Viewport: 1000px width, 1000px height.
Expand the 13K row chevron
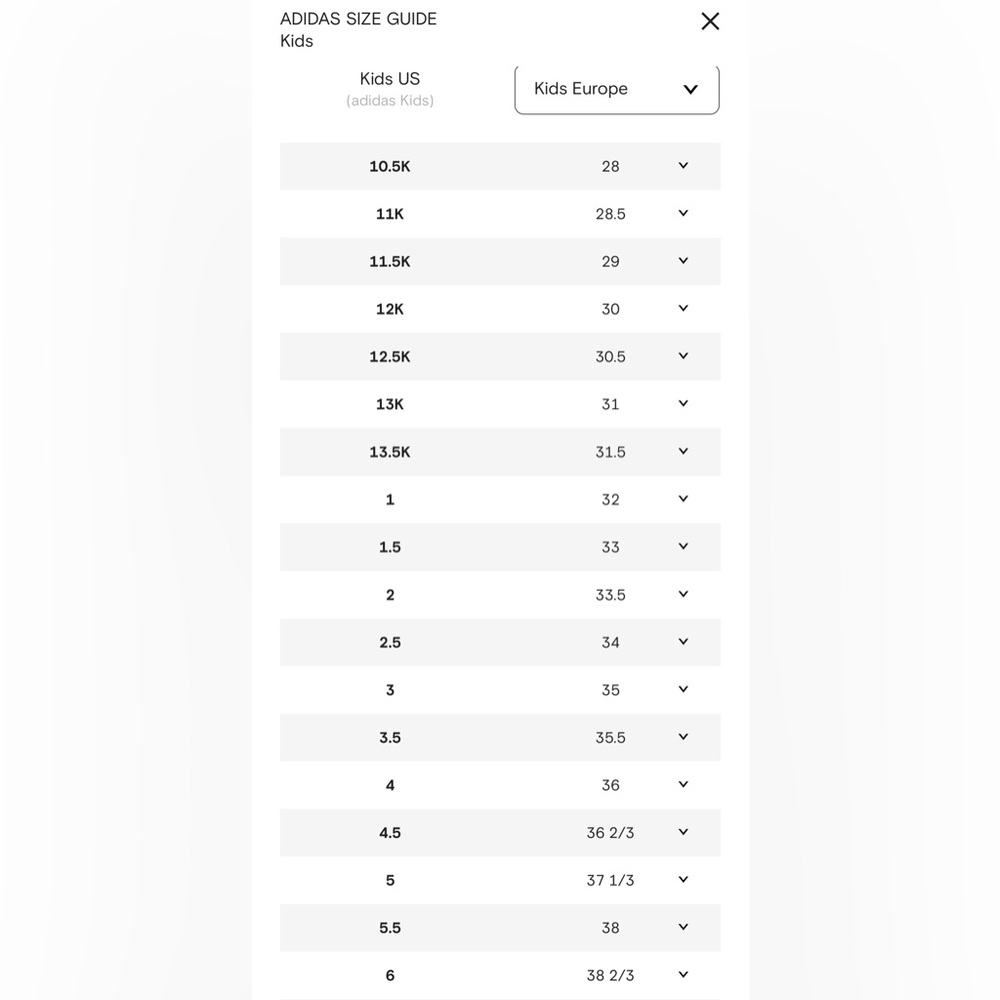click(x=683, y=404)
